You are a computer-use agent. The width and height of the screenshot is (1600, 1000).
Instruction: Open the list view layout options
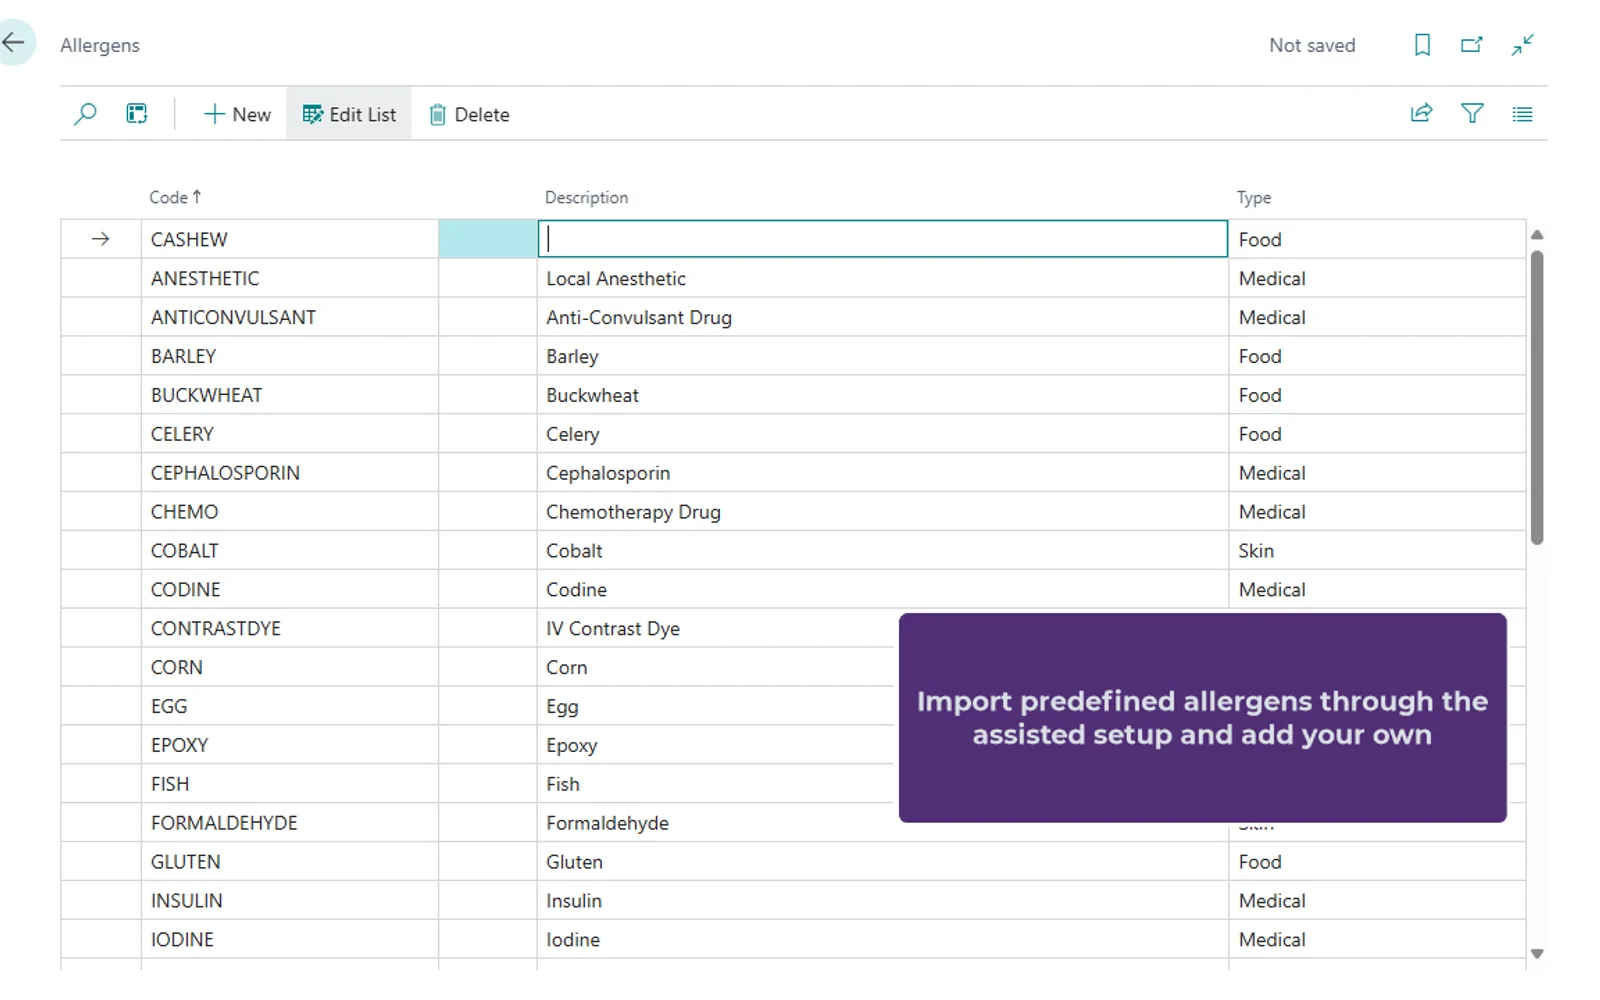point(1522,114)
